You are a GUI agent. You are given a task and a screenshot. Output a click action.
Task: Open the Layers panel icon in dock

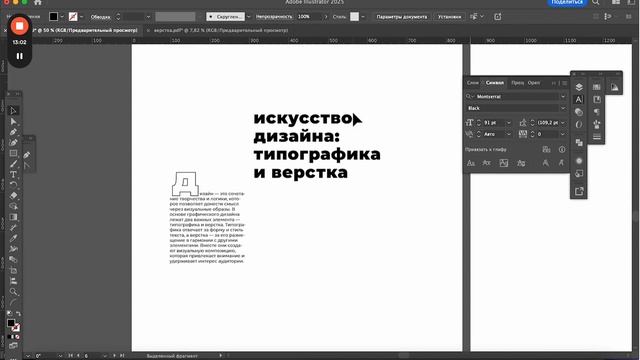[579, 87]
